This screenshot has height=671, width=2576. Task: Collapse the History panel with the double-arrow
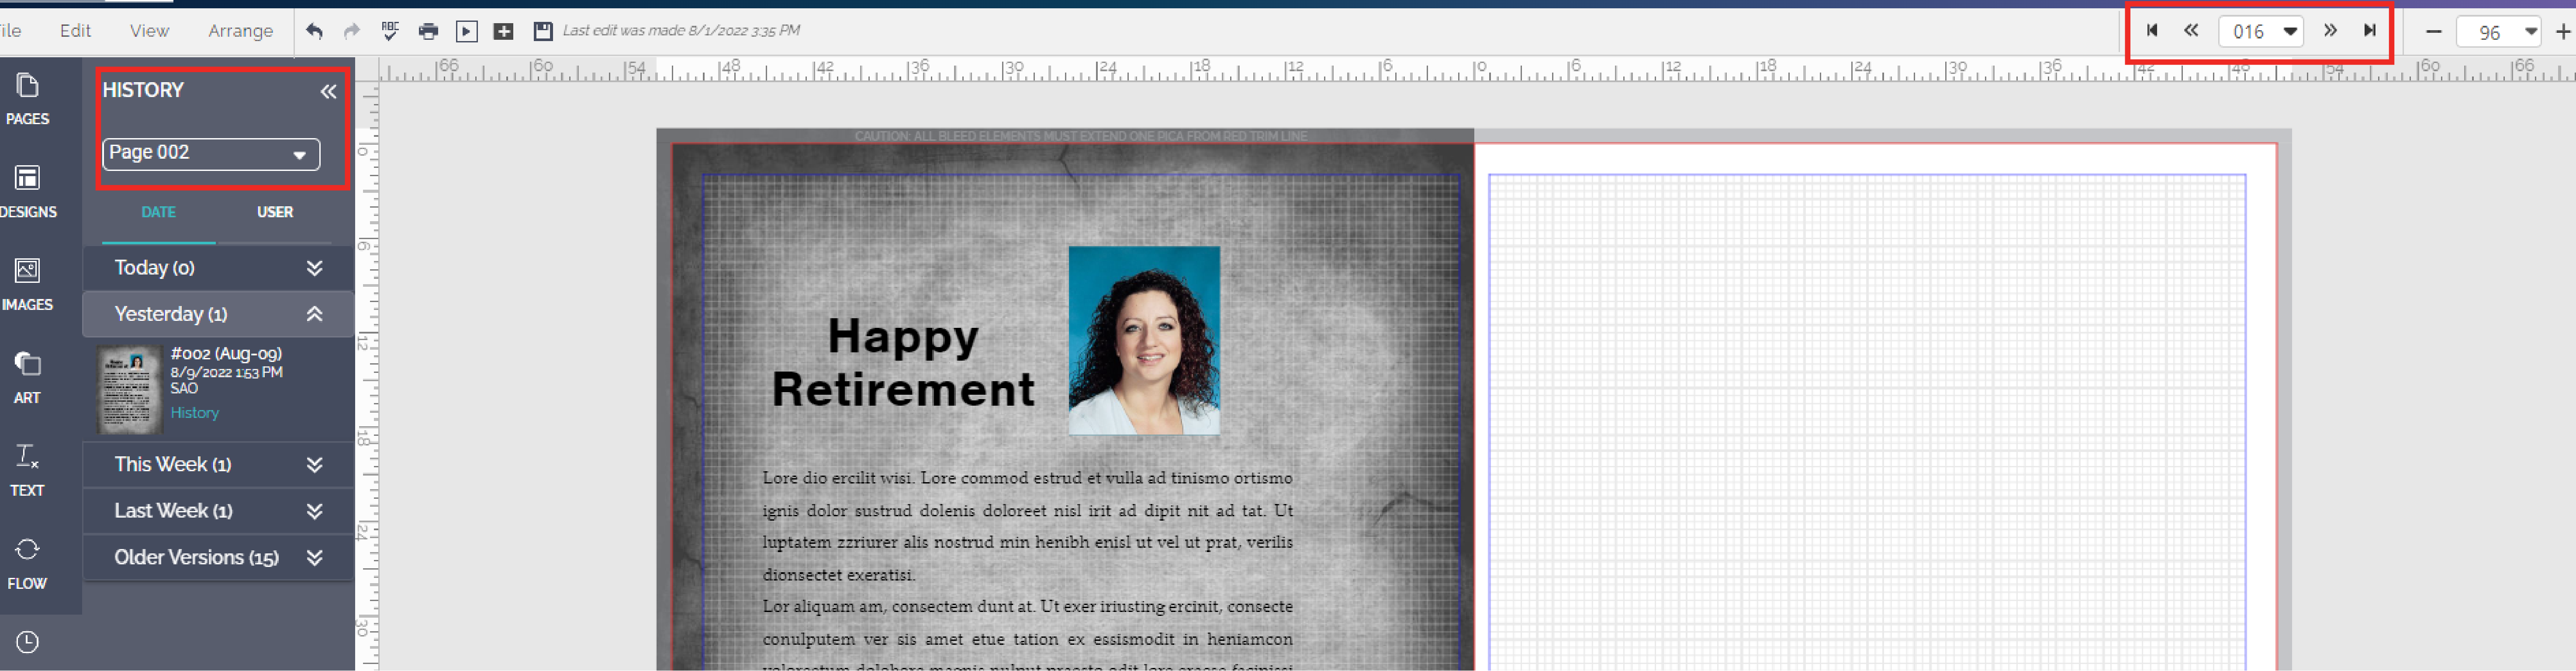pyautogui.click(x=327, y=91)
